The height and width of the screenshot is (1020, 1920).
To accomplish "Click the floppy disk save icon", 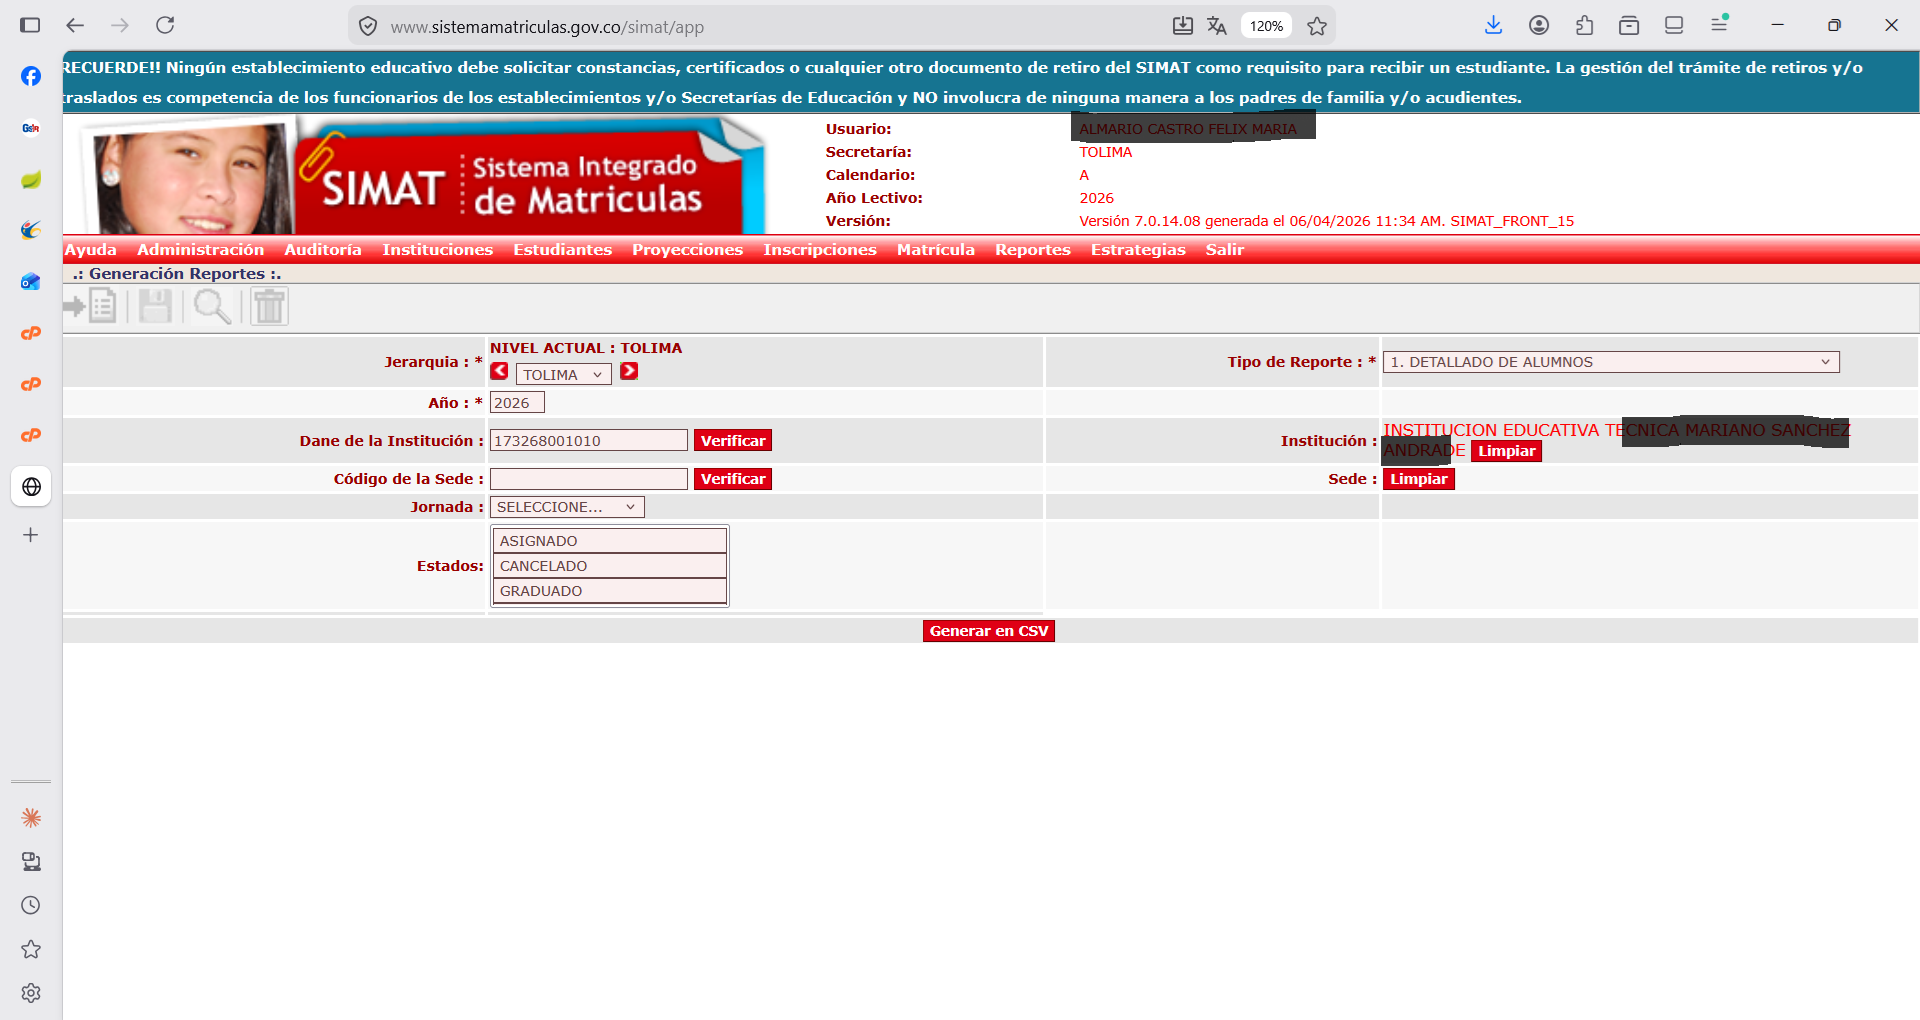I will pos(155,306).
